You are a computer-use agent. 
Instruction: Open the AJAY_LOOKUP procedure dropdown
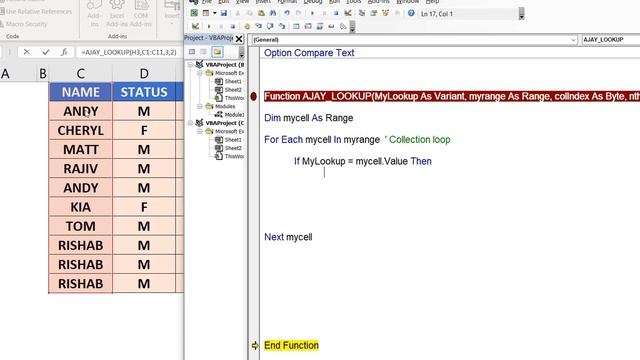pos(611,40)
